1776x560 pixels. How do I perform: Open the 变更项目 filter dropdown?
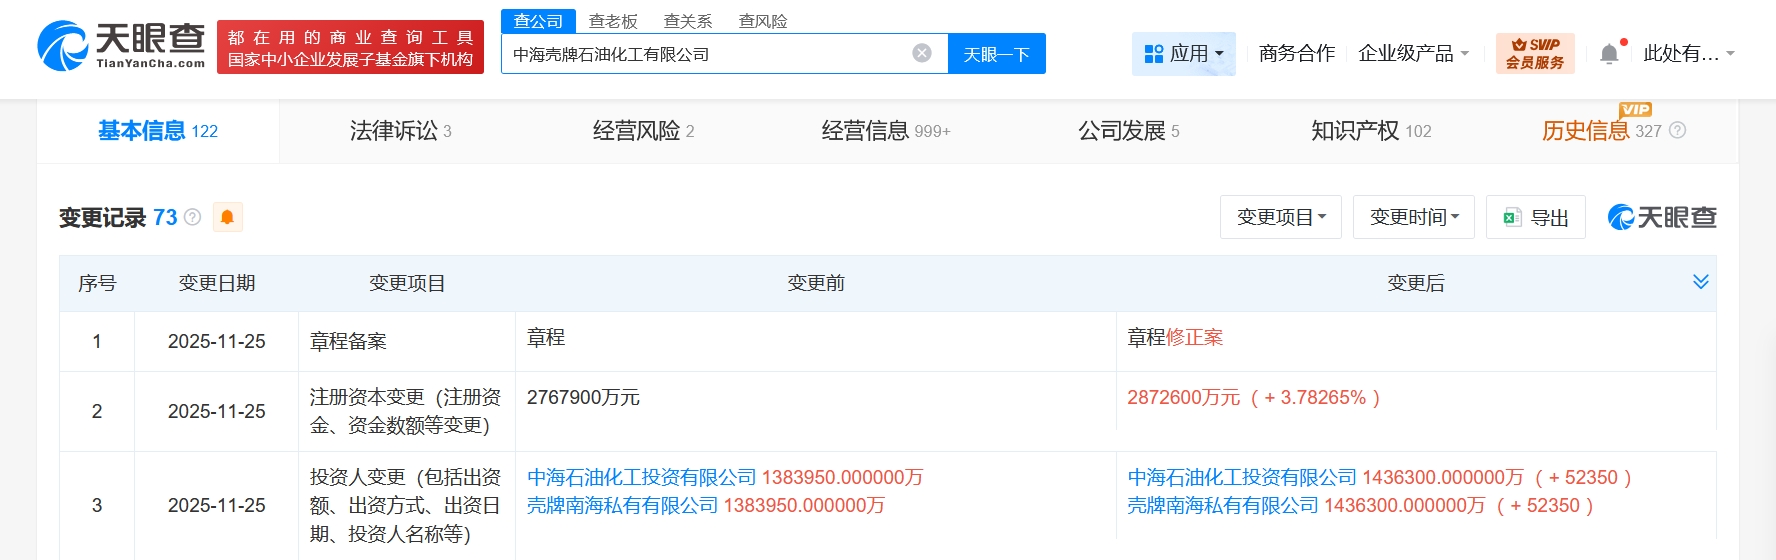1281,217
